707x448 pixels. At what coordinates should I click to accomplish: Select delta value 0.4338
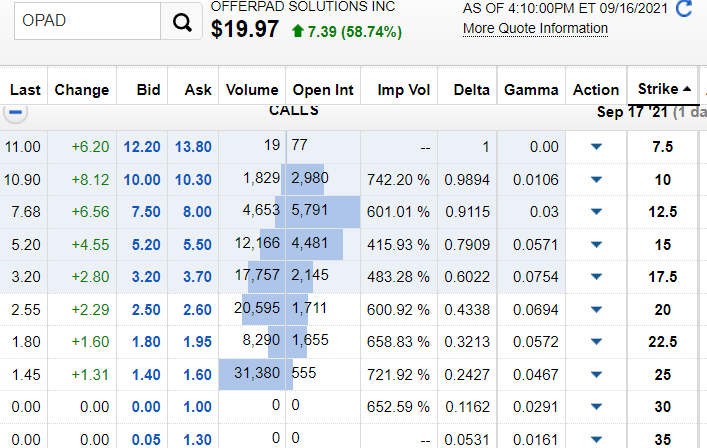click(467, 310)
